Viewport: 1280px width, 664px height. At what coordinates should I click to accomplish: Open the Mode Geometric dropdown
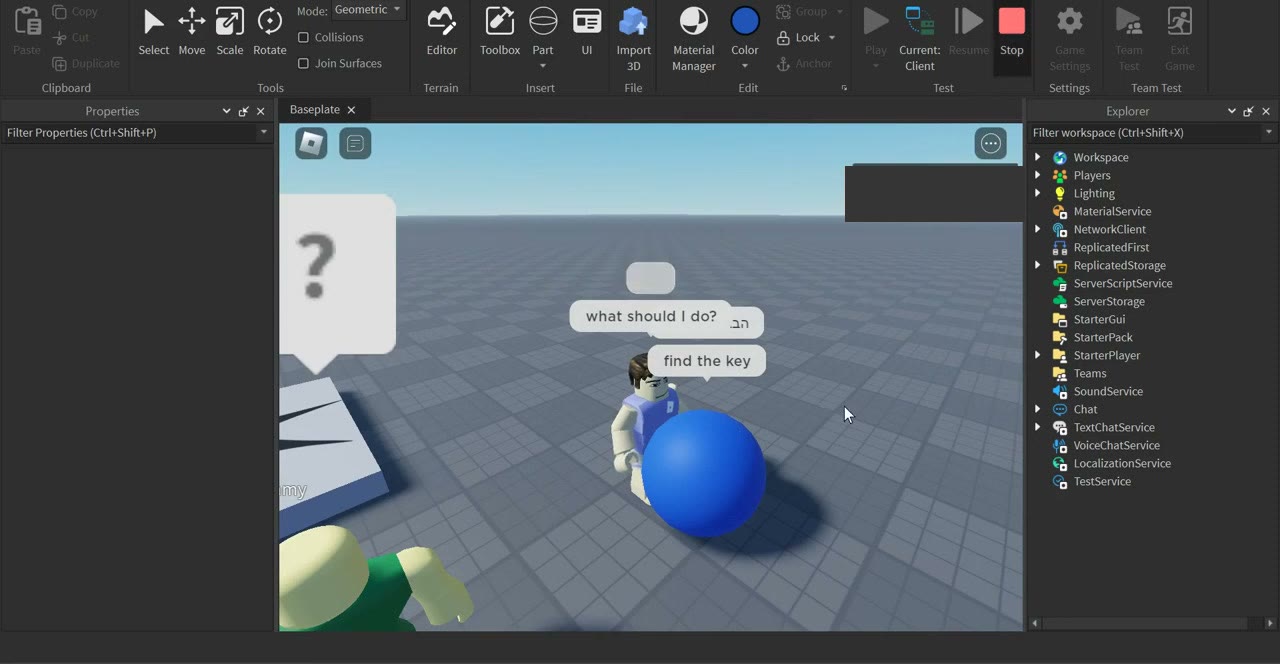click(x=368, y=10)
